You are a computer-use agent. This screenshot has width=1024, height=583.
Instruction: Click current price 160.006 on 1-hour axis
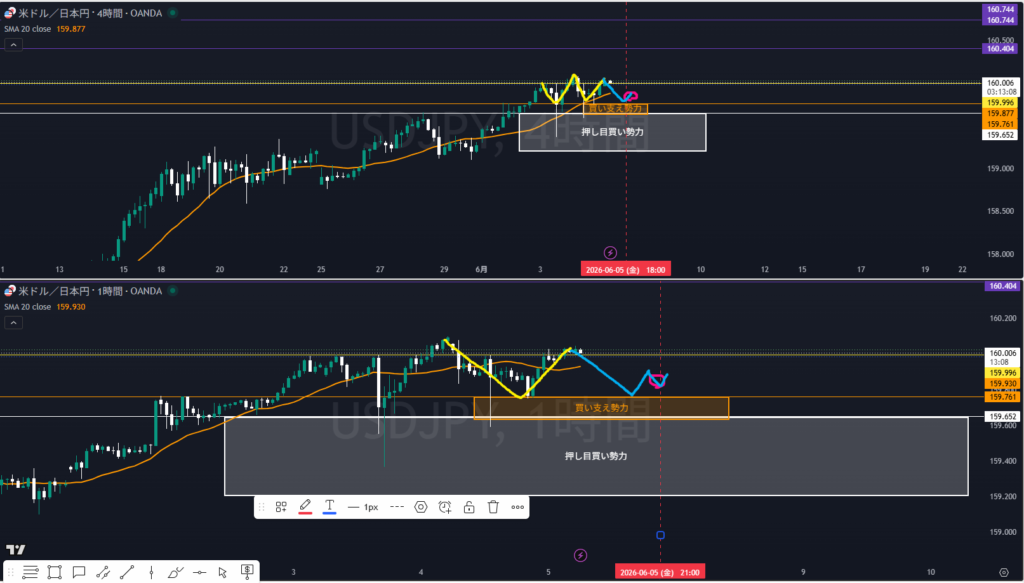point(1000,353)
